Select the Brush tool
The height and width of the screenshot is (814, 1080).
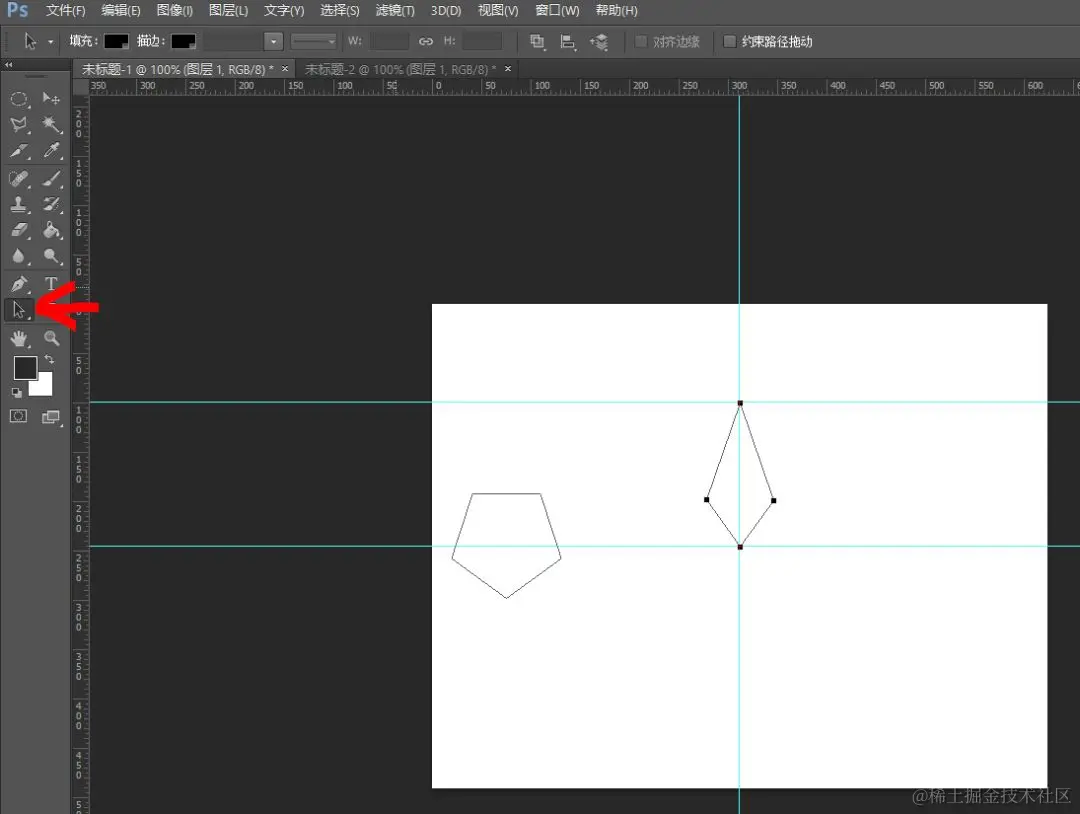[x=51, y=179]
